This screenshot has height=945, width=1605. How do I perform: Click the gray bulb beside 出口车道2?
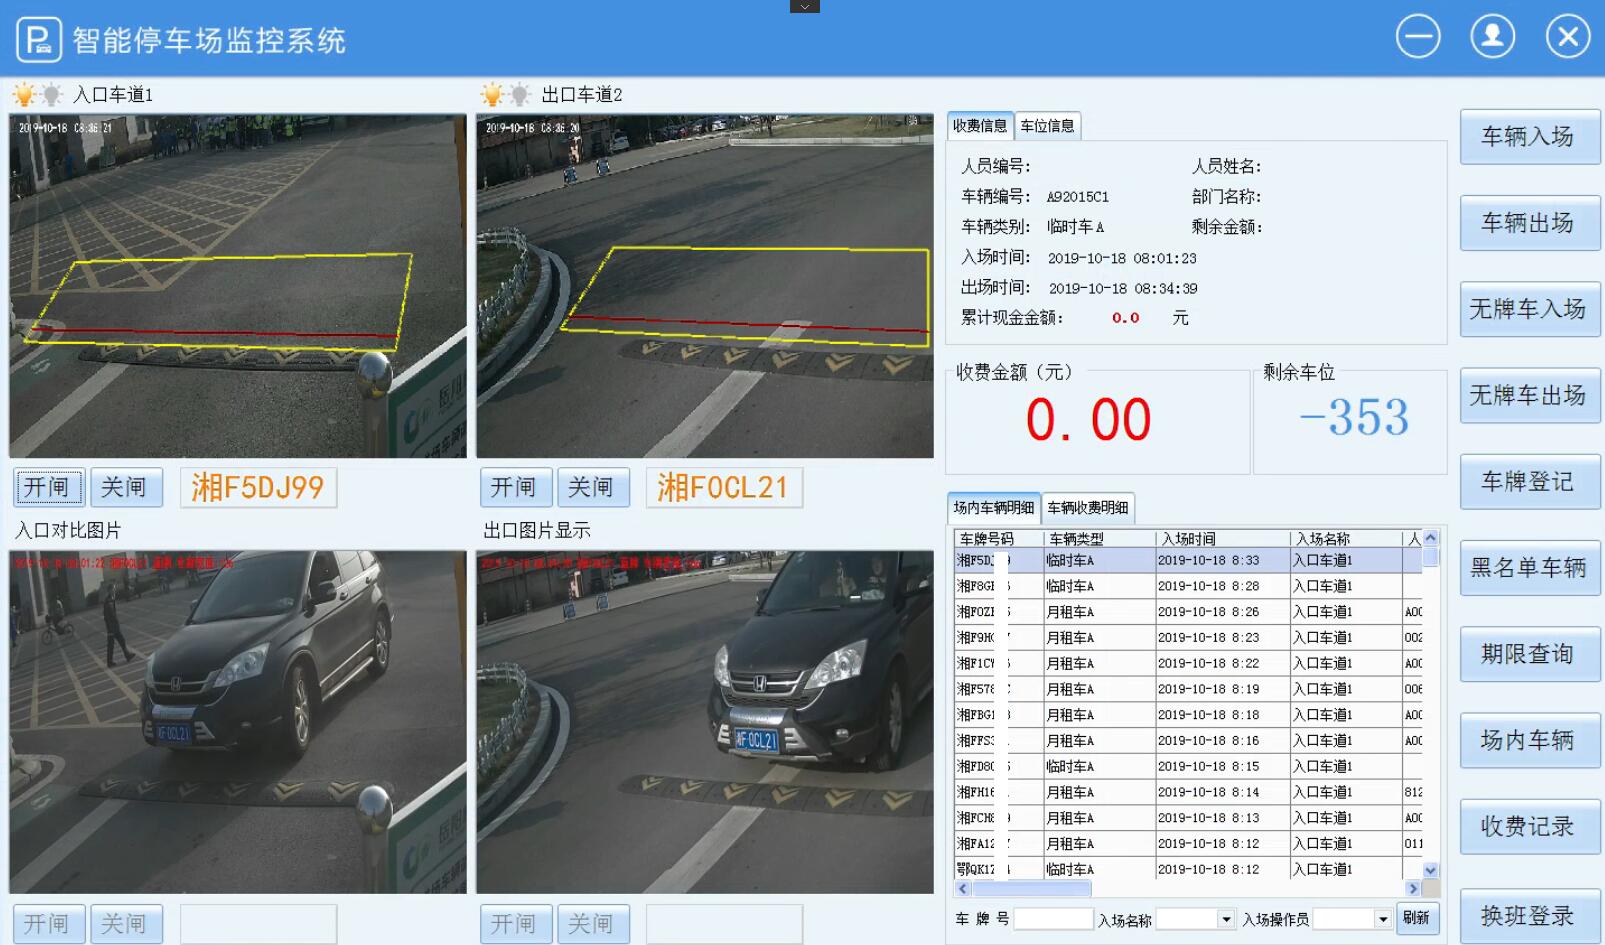point(519,95)
